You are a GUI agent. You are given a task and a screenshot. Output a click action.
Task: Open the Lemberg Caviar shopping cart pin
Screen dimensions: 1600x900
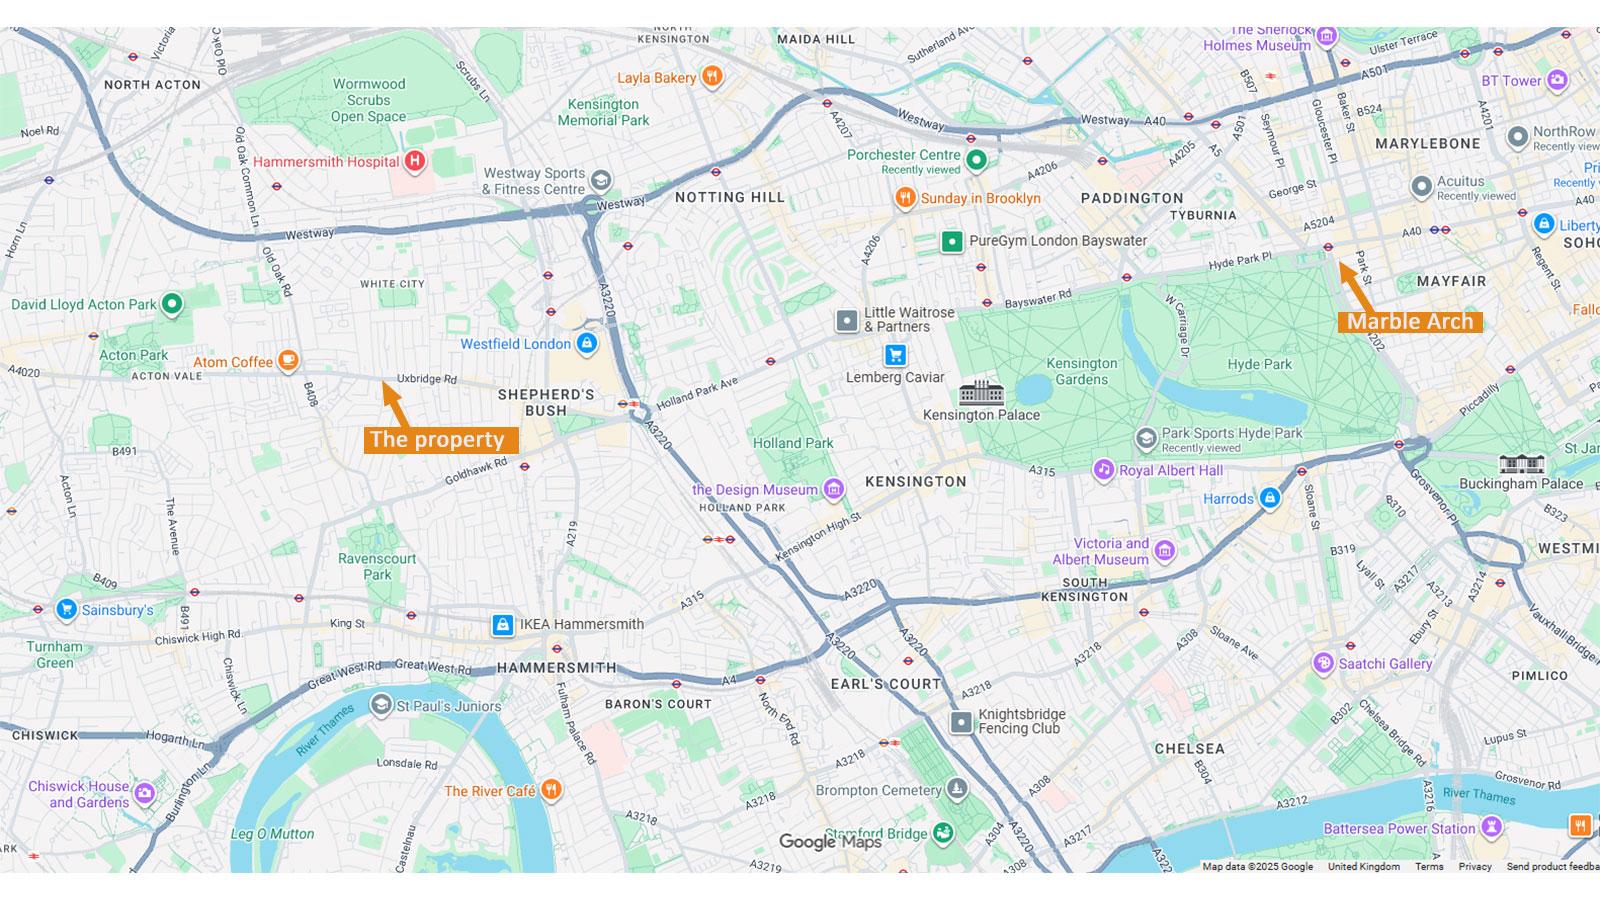coord(895,355)
